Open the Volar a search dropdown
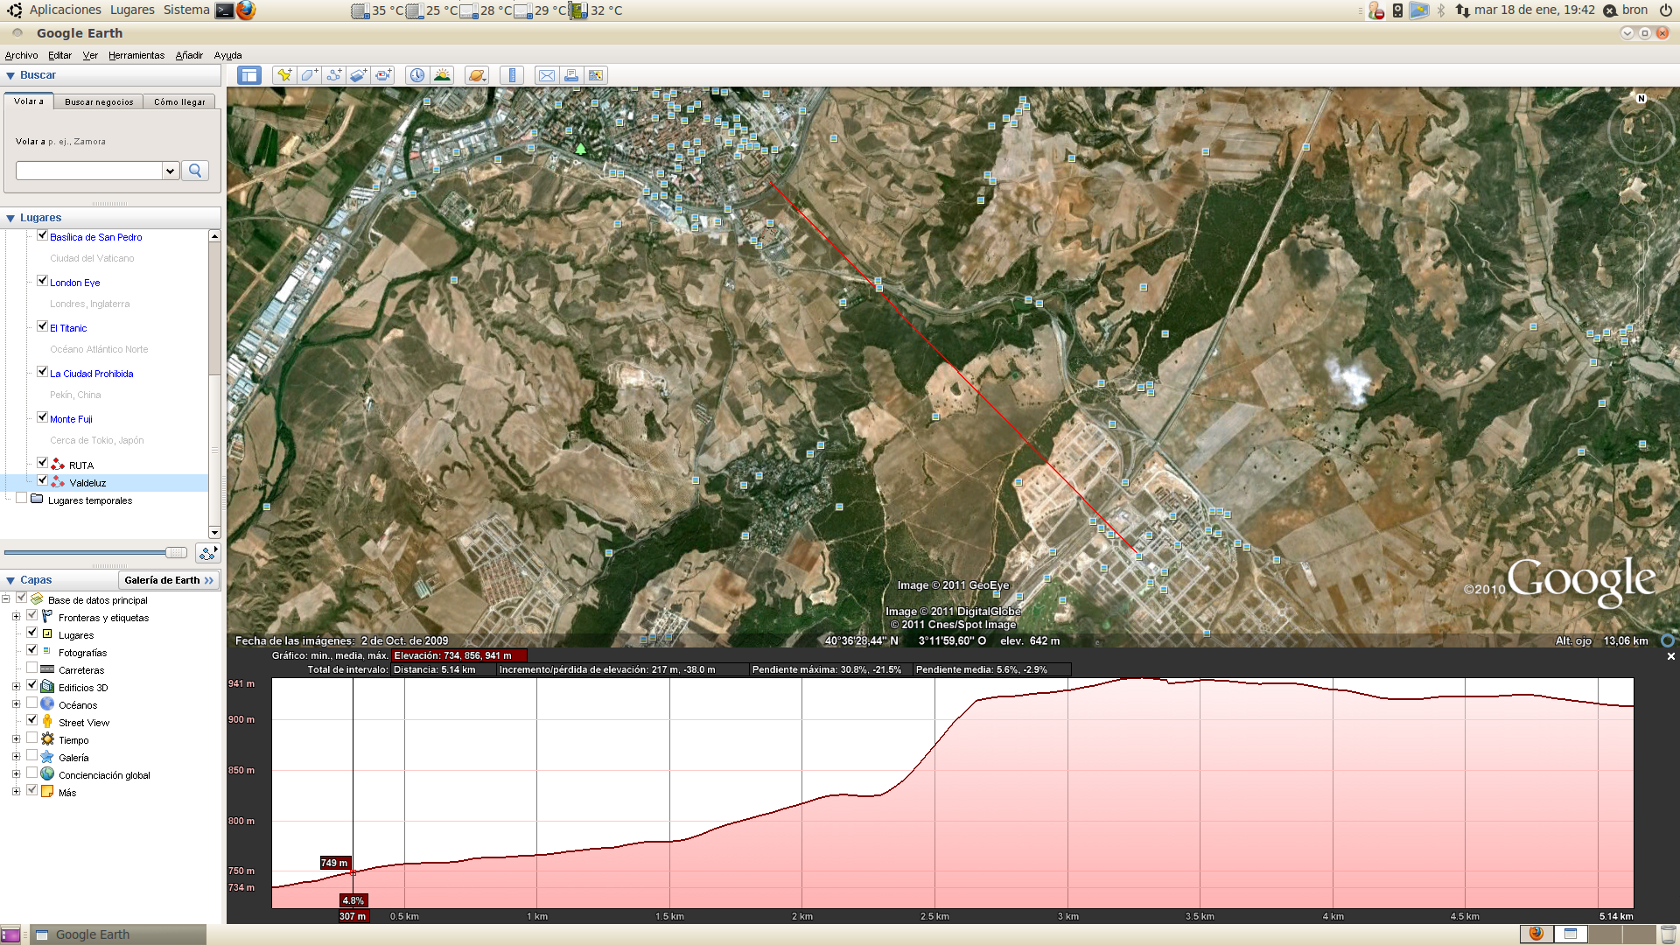This screenshot has height=945, width=1680. (x=170, y=171)
